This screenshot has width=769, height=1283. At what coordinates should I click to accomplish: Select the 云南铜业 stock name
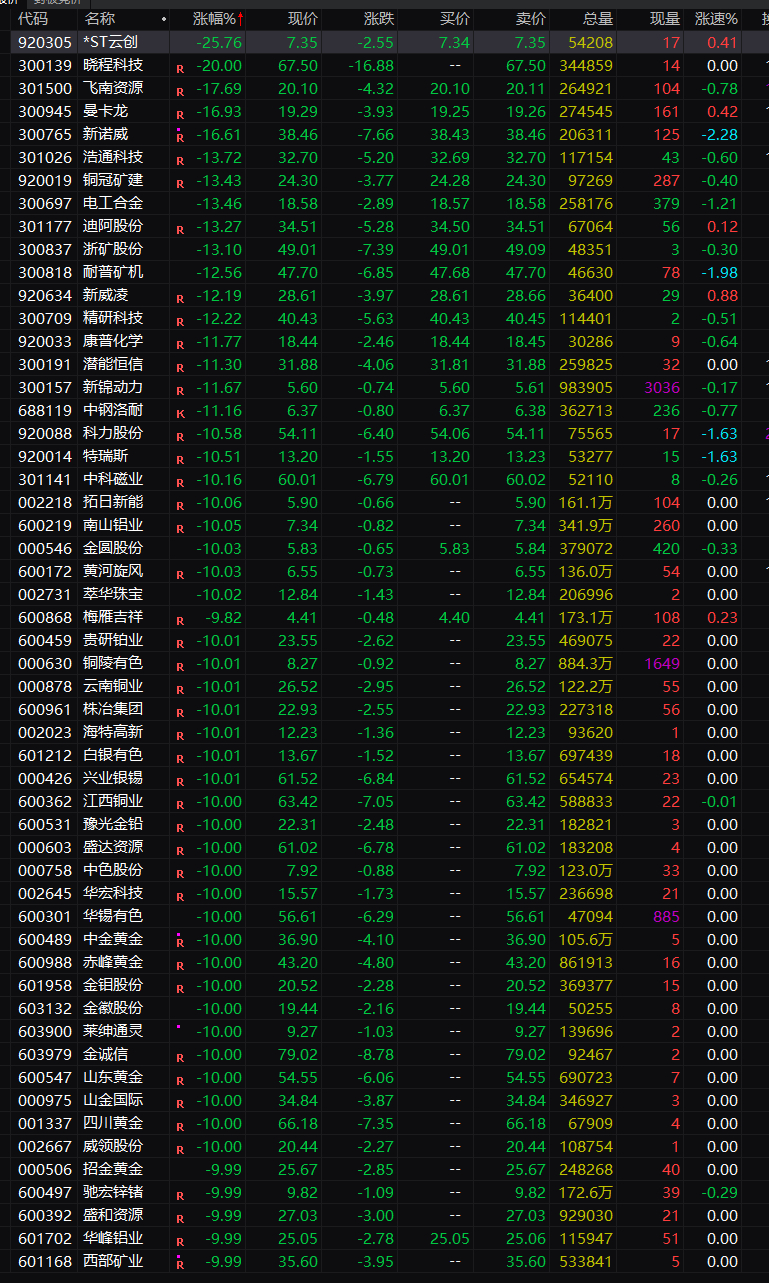point(113,686)
